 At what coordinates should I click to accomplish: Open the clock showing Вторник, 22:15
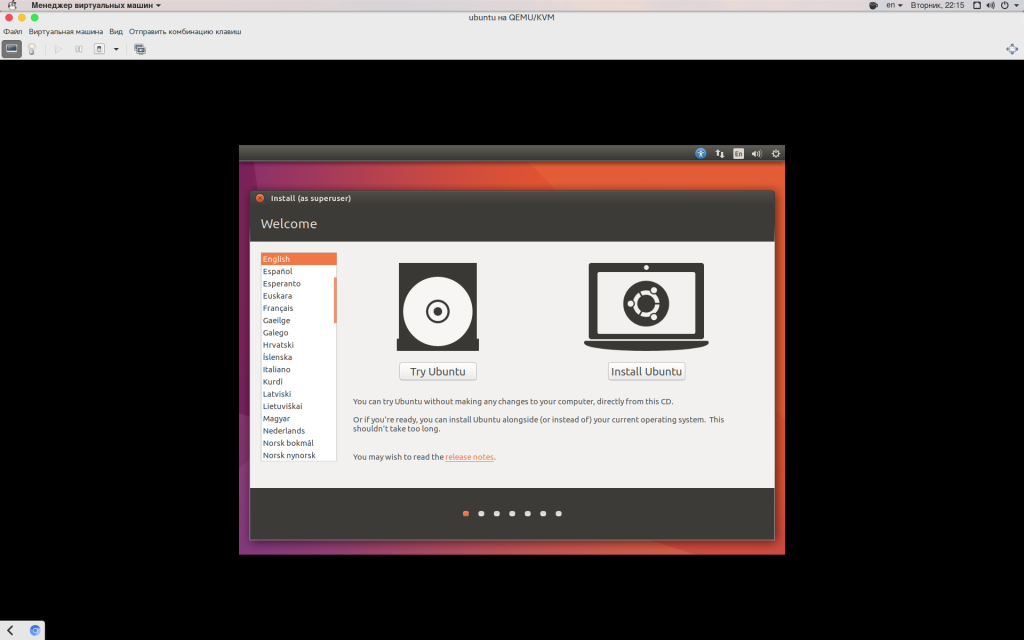click(x=937, y=5)
